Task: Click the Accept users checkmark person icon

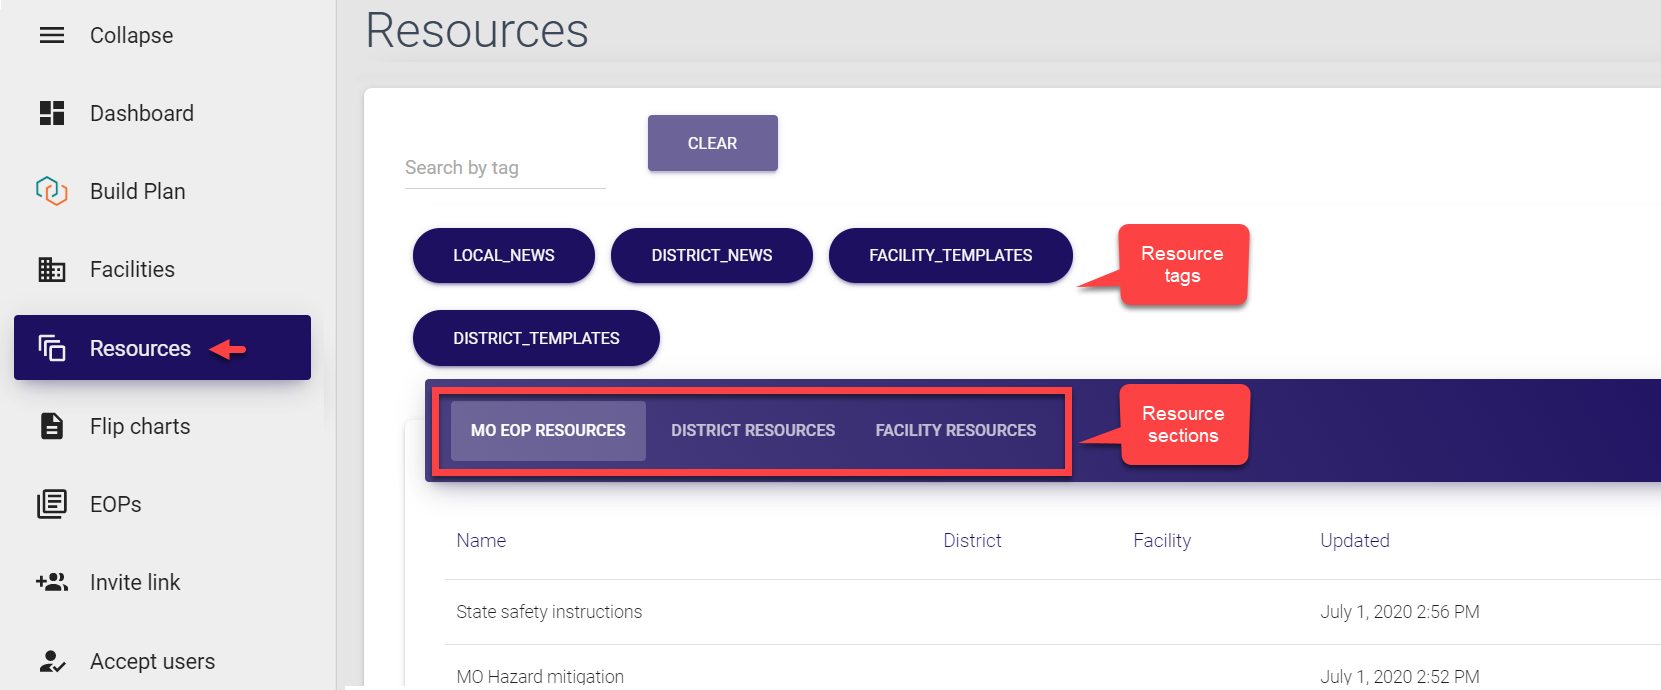Action: point(52,661)
